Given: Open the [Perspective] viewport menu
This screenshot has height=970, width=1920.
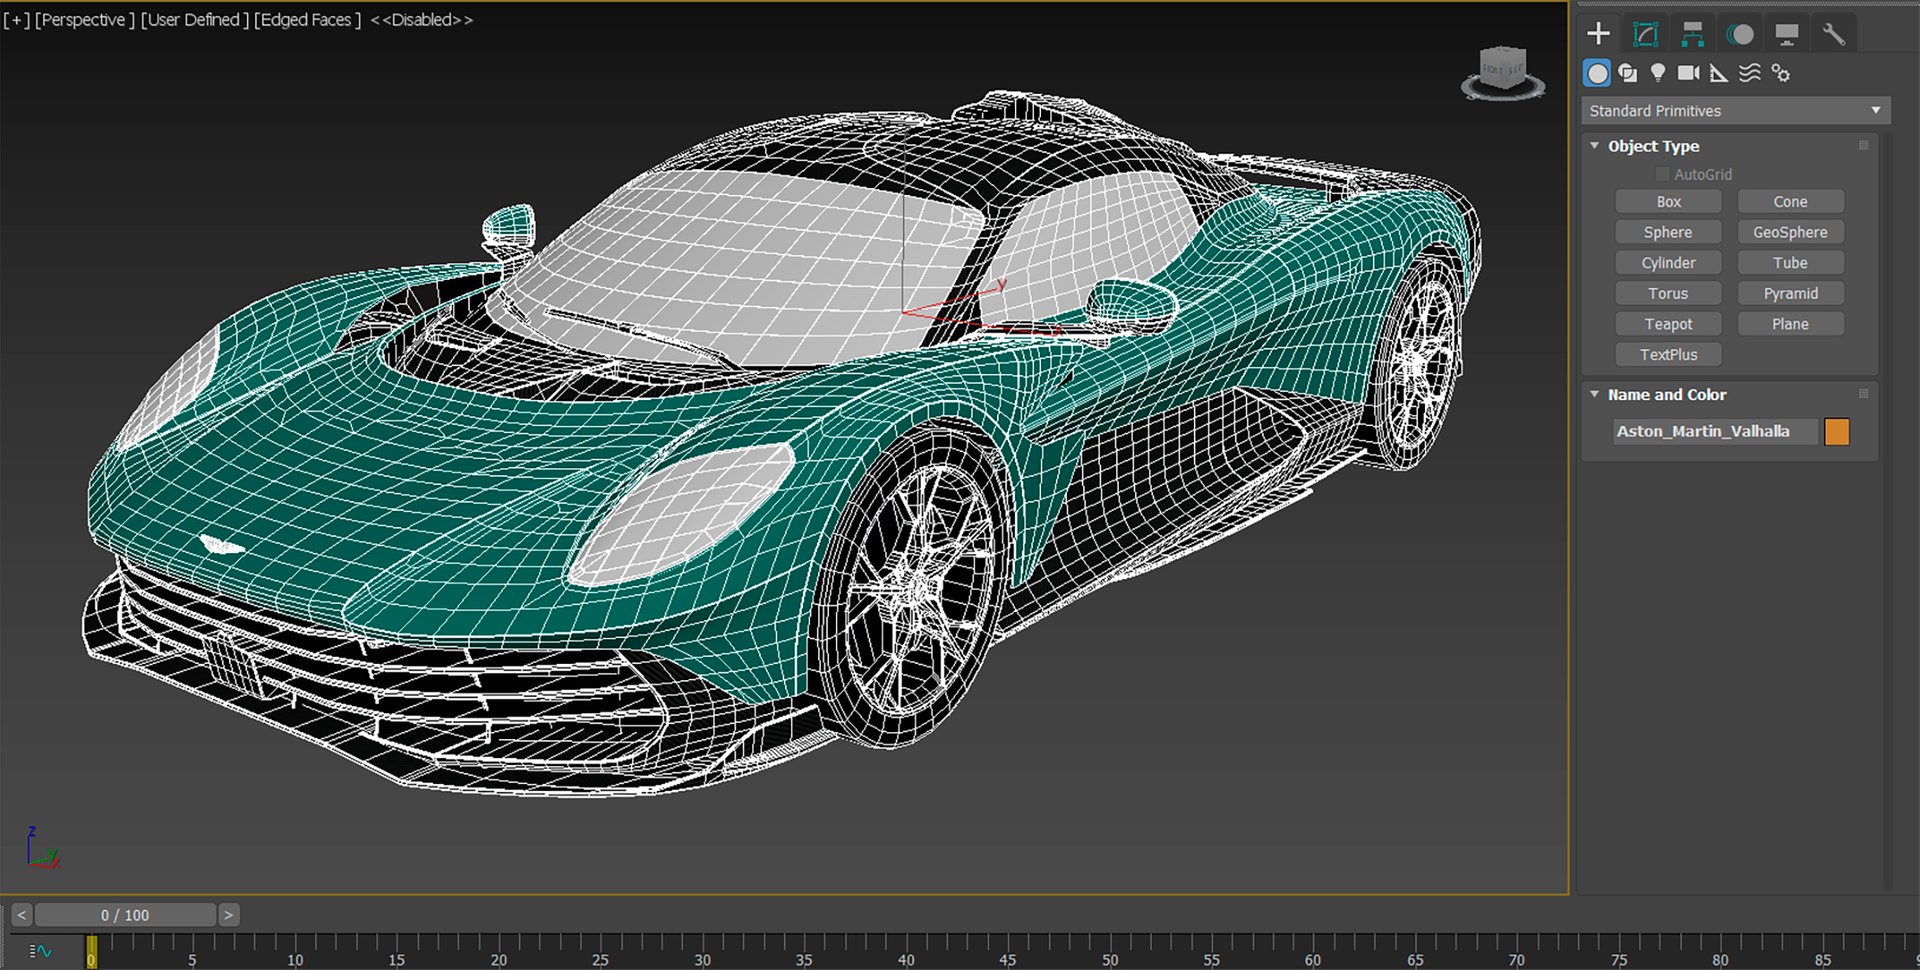Looking at the screenshot, I should [x=85, y=20].
